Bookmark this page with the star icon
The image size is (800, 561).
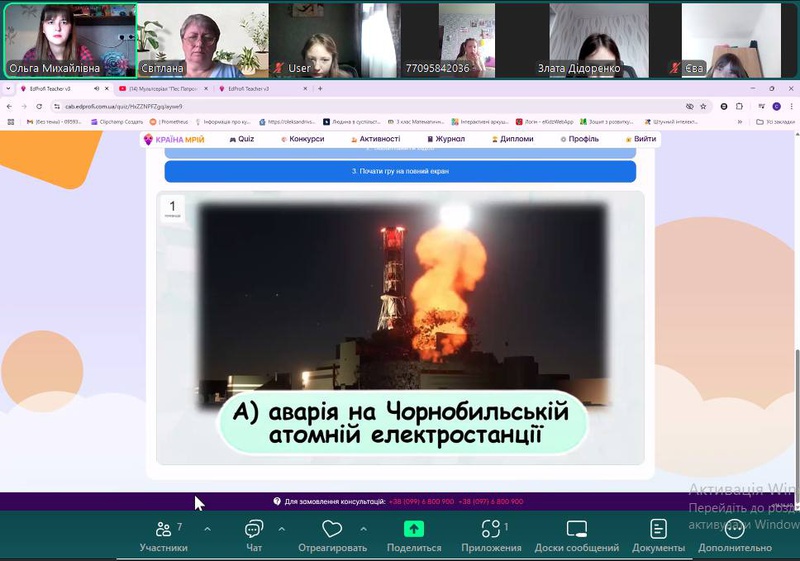click(x=703, y=106)
